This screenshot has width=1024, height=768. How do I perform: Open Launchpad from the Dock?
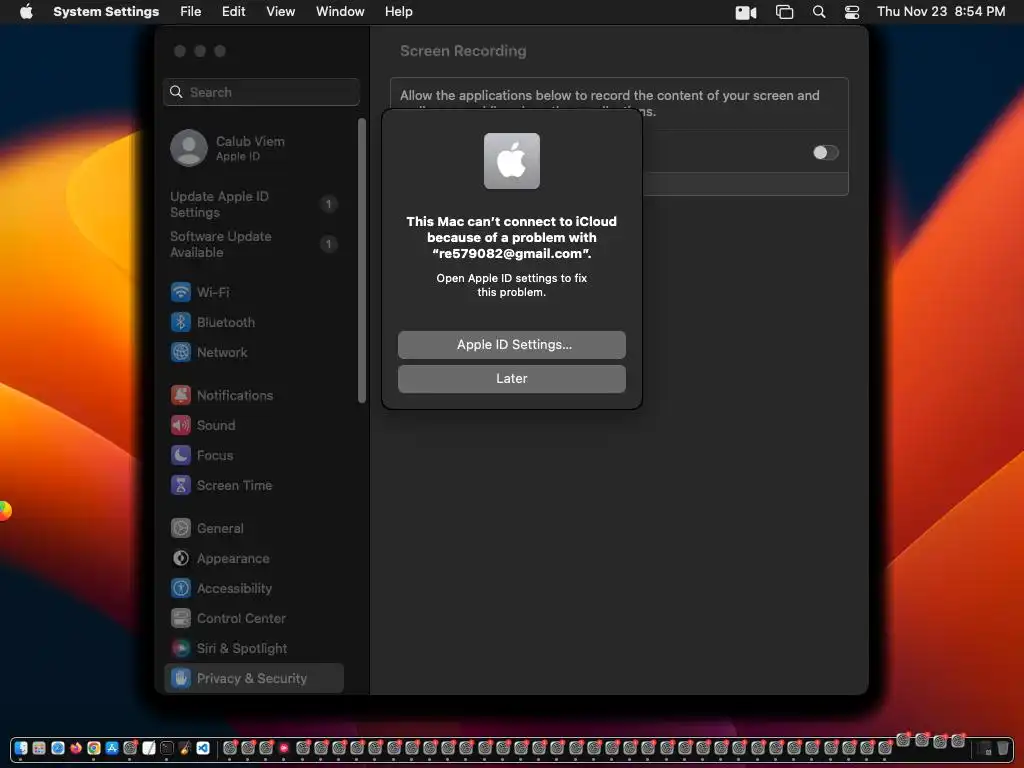click(x=39, y=748)
